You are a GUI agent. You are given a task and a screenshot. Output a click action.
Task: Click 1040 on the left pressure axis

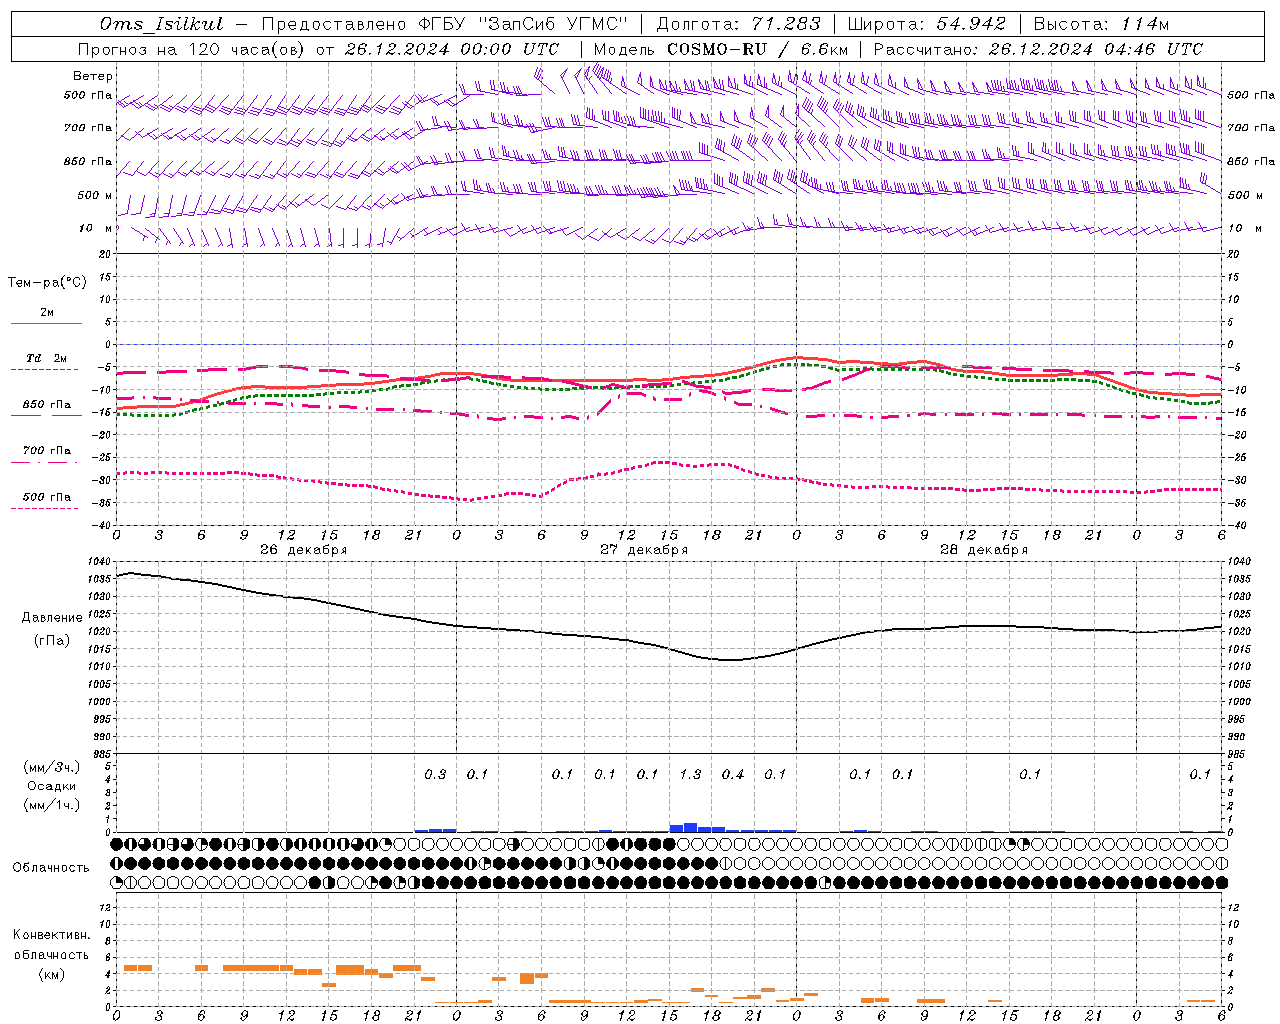(x=98, y=562)
